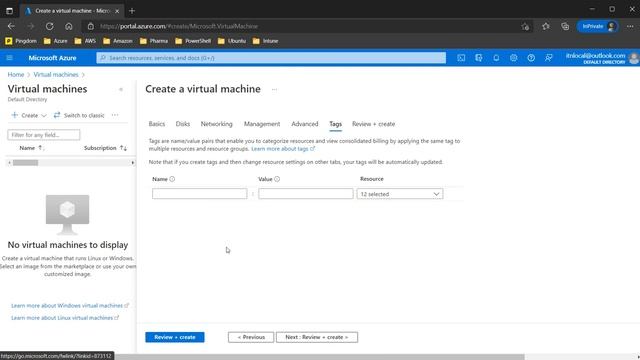The width and height of the screenshot is (640, 360).
Task: Open the Intune bookmarks folder
Action: tap(266, 41)
